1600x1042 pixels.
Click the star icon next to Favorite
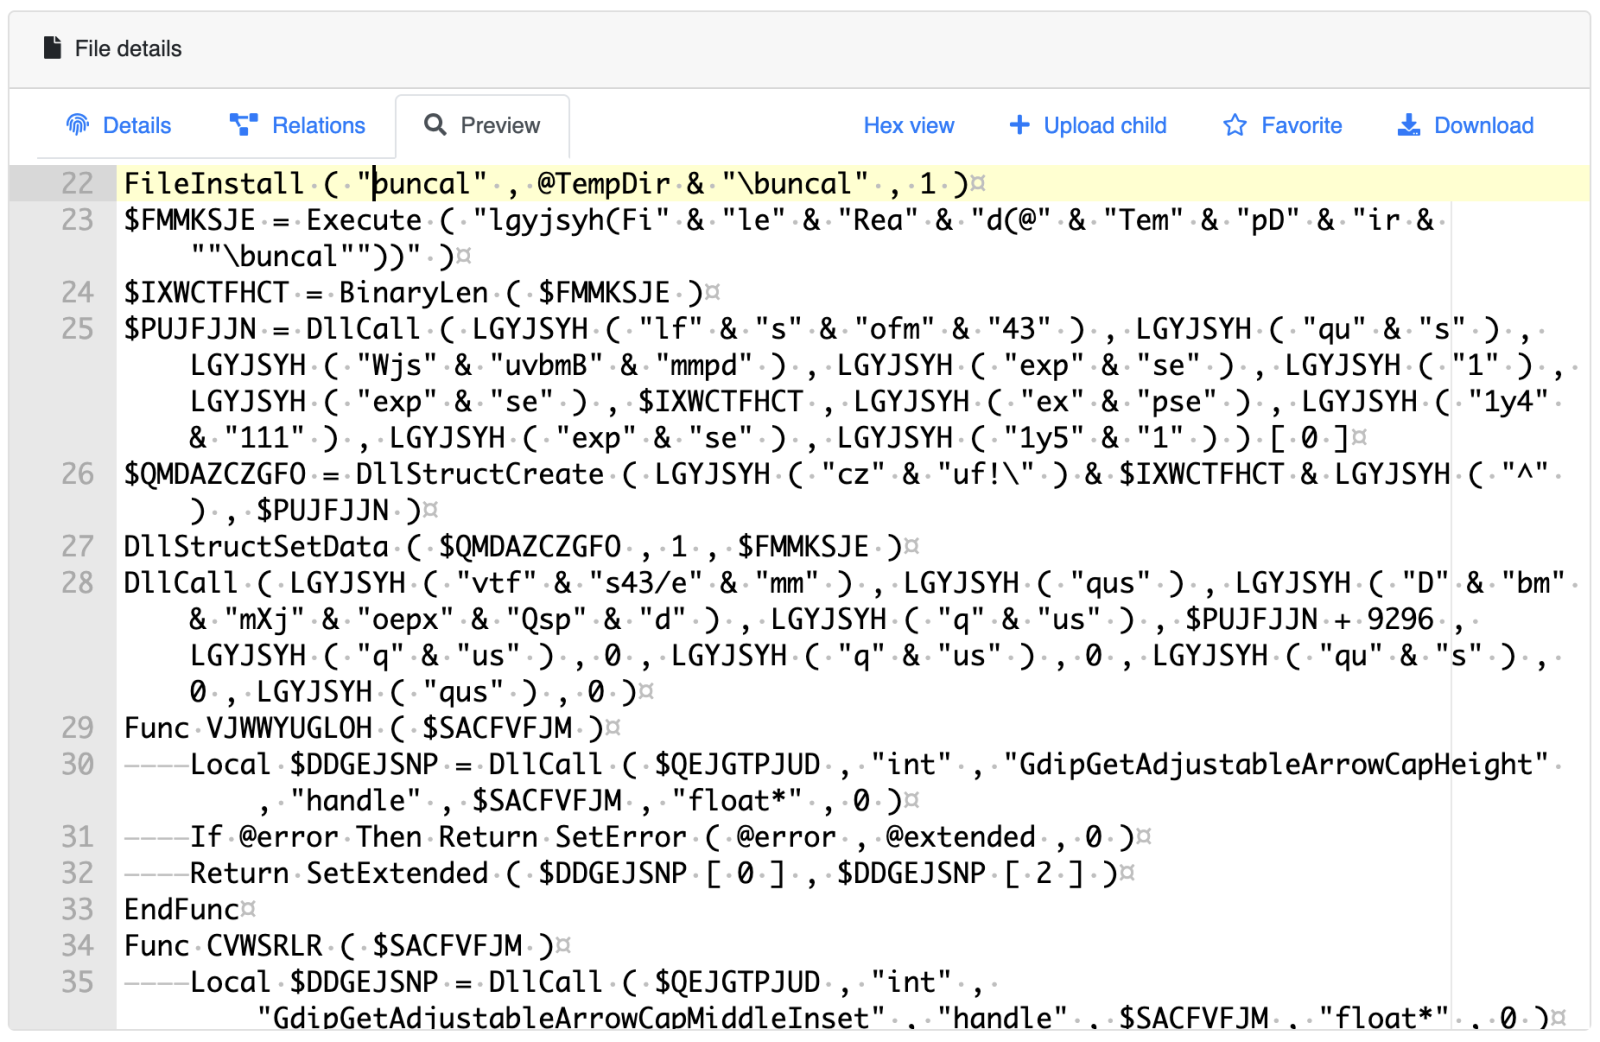pyautogui.click(x=1234, y=125)
